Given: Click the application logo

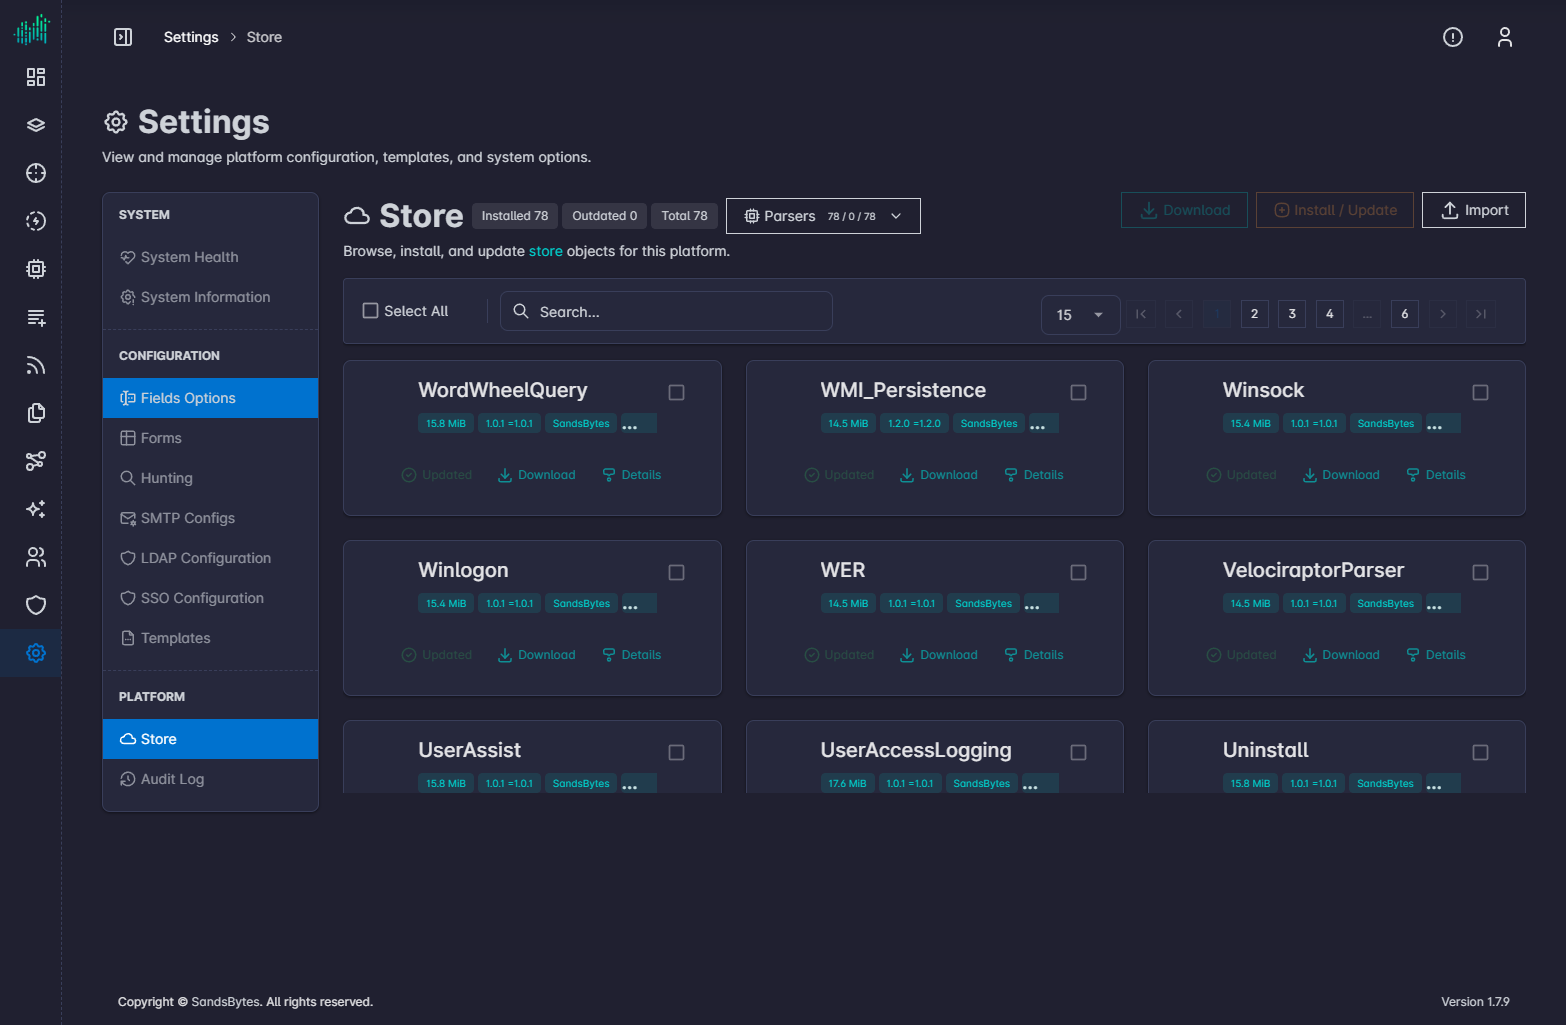Looking at the screenshot, I should tap(32, 29).
